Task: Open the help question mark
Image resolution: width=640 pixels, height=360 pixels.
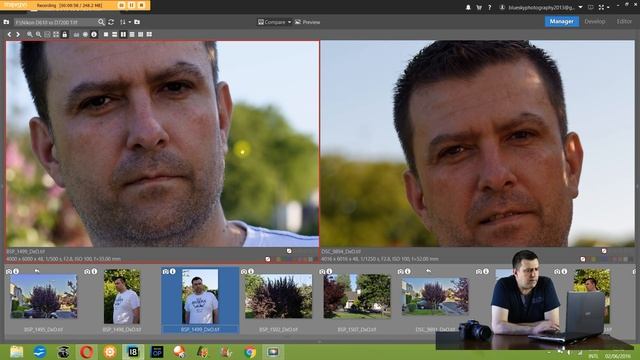Action: pyautogui.click(x=489, y=7)
